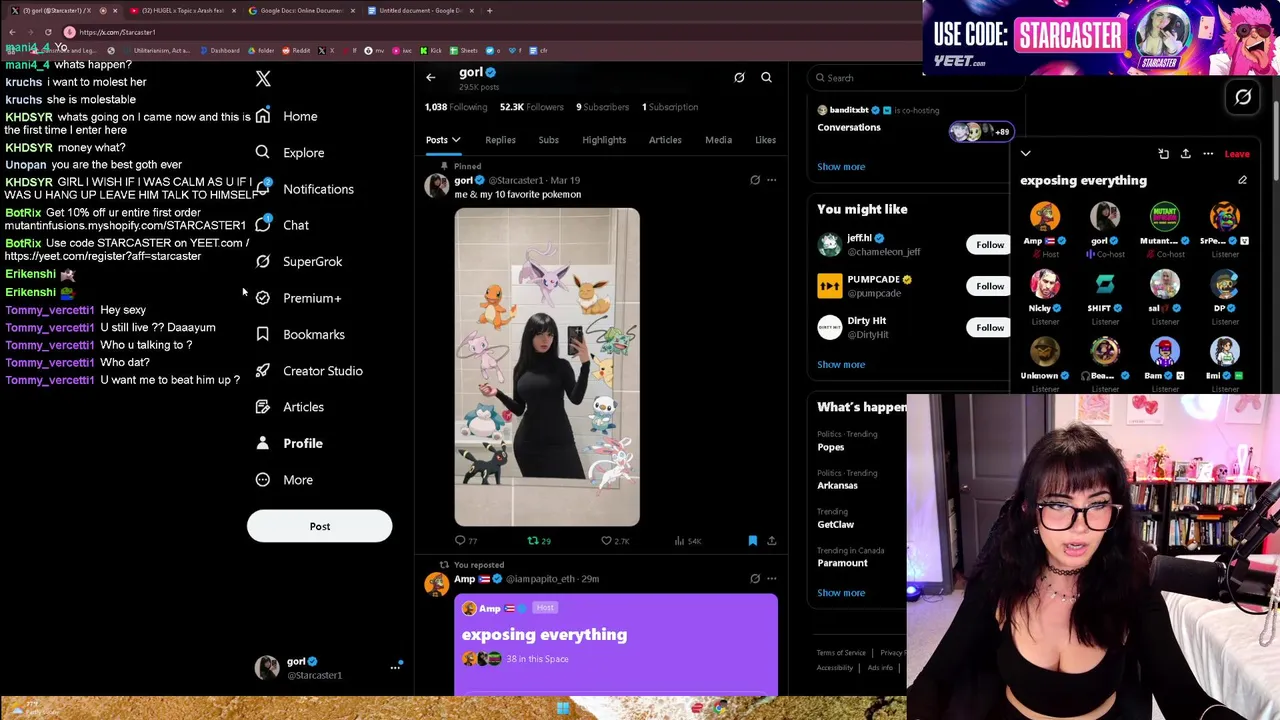Click the white Post button
This screenshot has height=720, width=1280.
pos(320,526)
